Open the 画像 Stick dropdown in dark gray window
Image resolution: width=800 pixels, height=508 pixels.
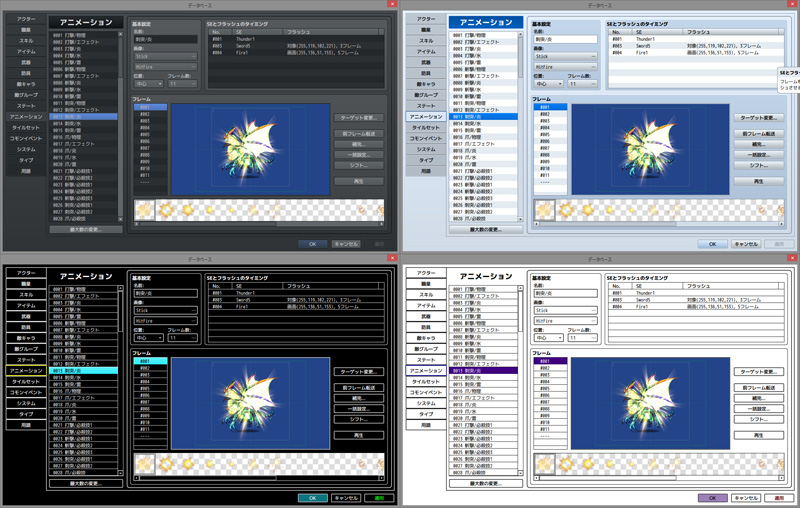(x=165, y=56)
